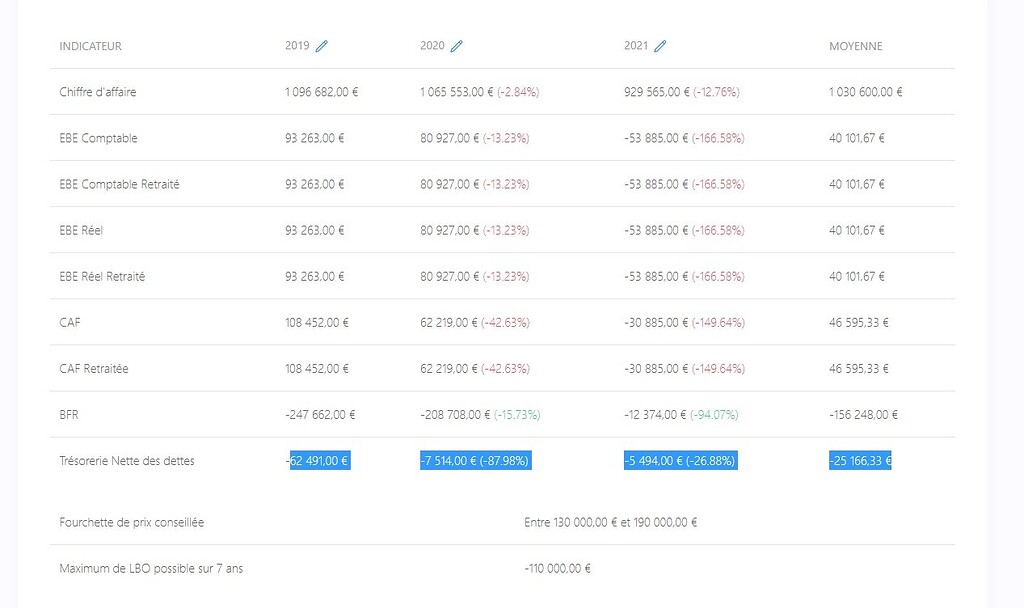Viewport: 1024px width, 608px height.
Task: Click the highlighted Trésorerie Nette average value
Action: tap(860, 461)
